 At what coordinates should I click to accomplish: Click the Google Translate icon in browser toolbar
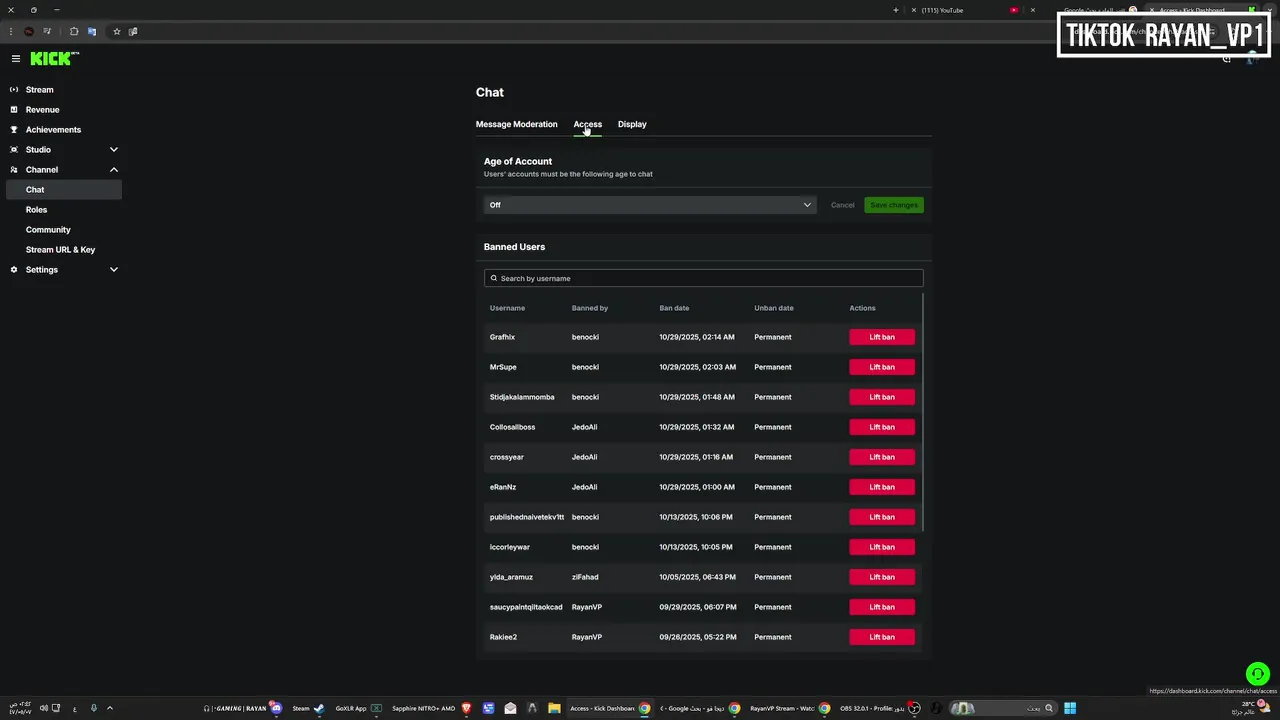(91, 31)
